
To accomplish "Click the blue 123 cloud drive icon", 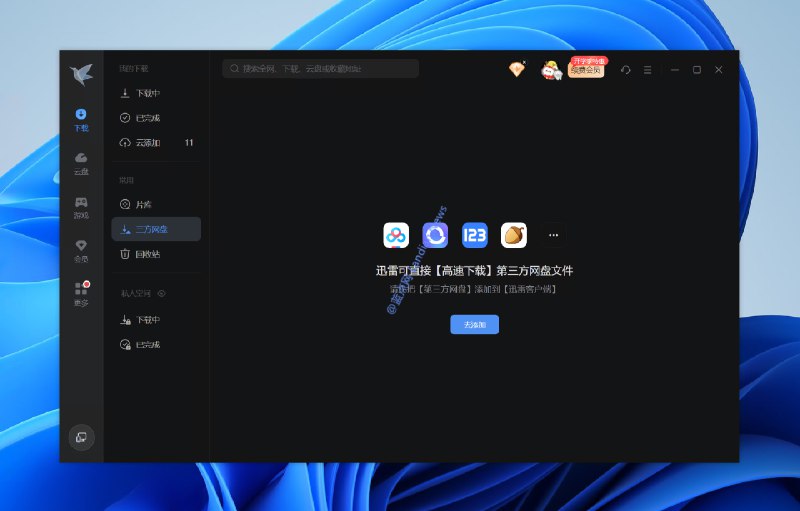I will click(x=474, y=235).
